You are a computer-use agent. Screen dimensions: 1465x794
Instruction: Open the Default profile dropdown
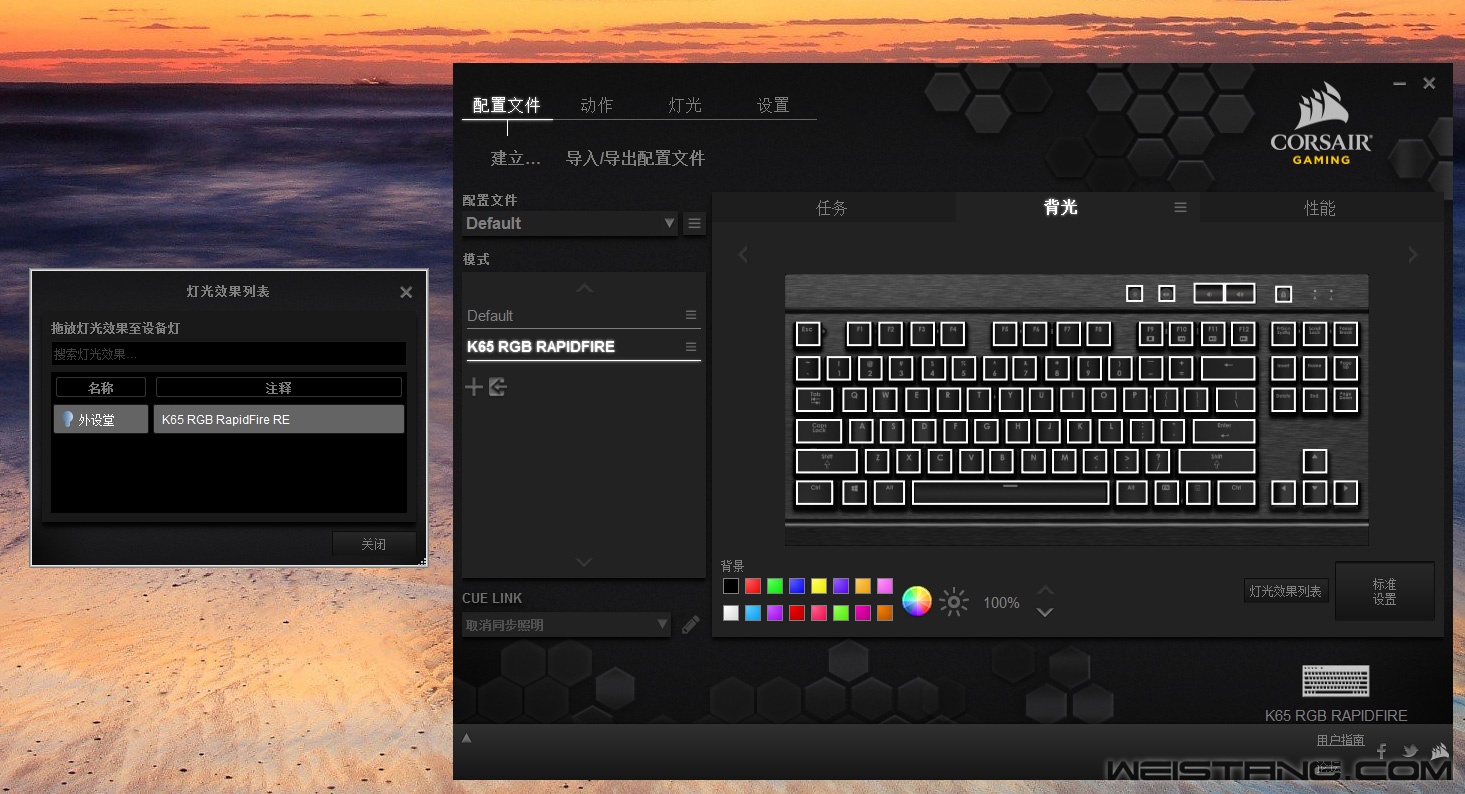[571, 224]
